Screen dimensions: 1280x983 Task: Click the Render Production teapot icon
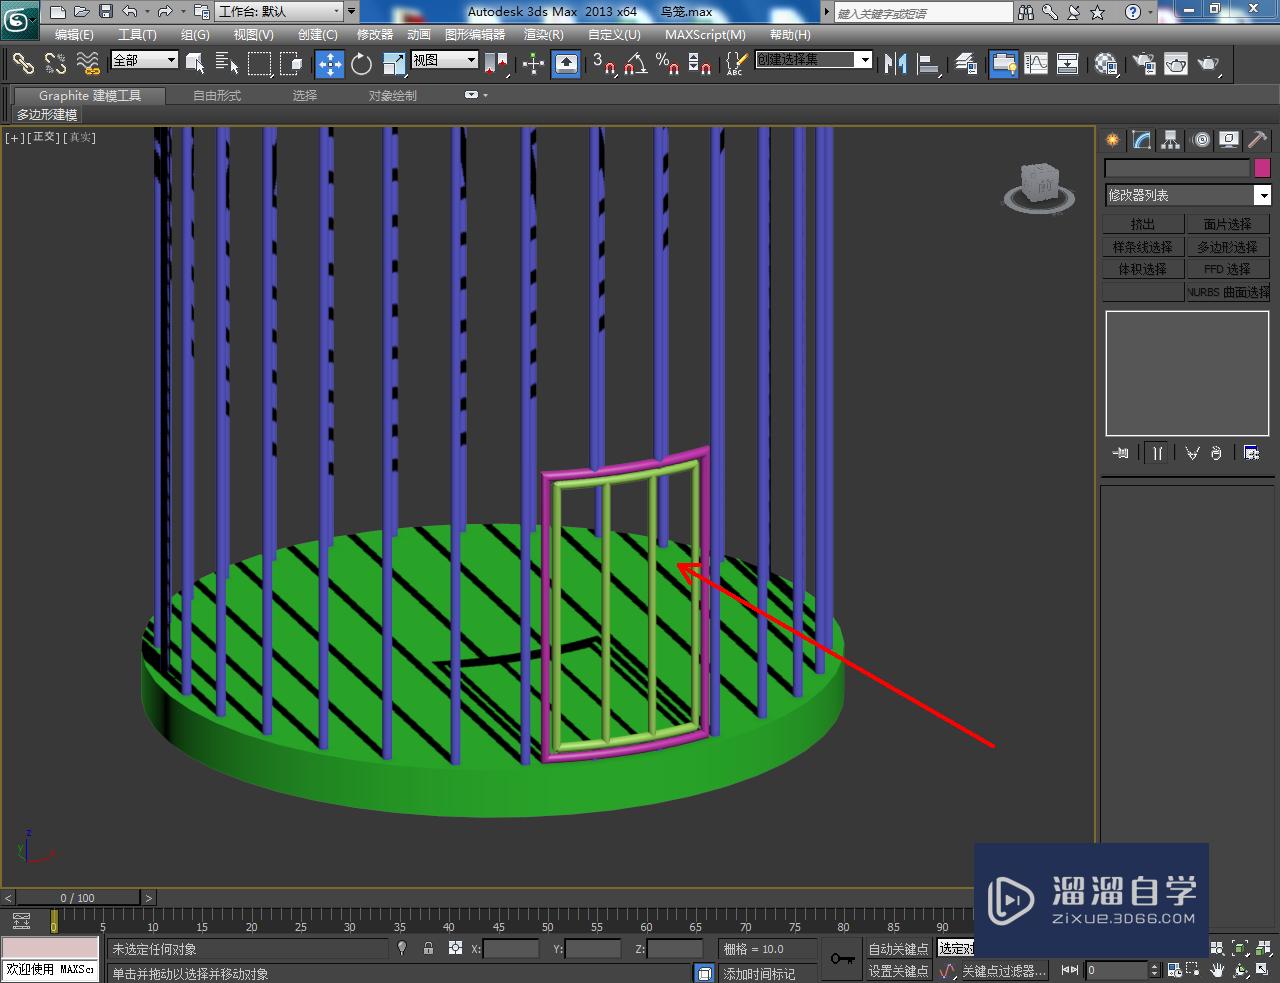pos(1208,64)
